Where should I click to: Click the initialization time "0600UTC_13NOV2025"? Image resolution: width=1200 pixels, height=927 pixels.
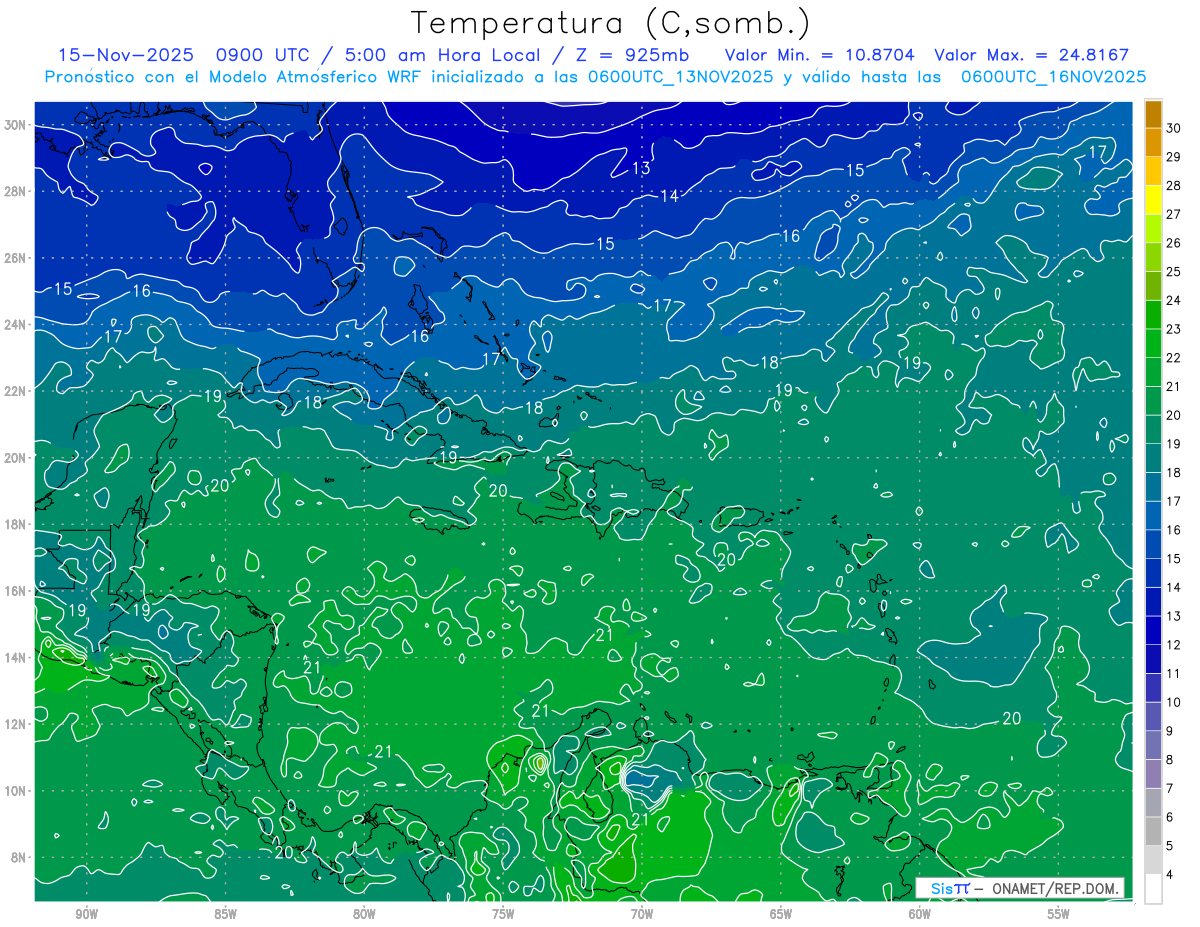680,77
